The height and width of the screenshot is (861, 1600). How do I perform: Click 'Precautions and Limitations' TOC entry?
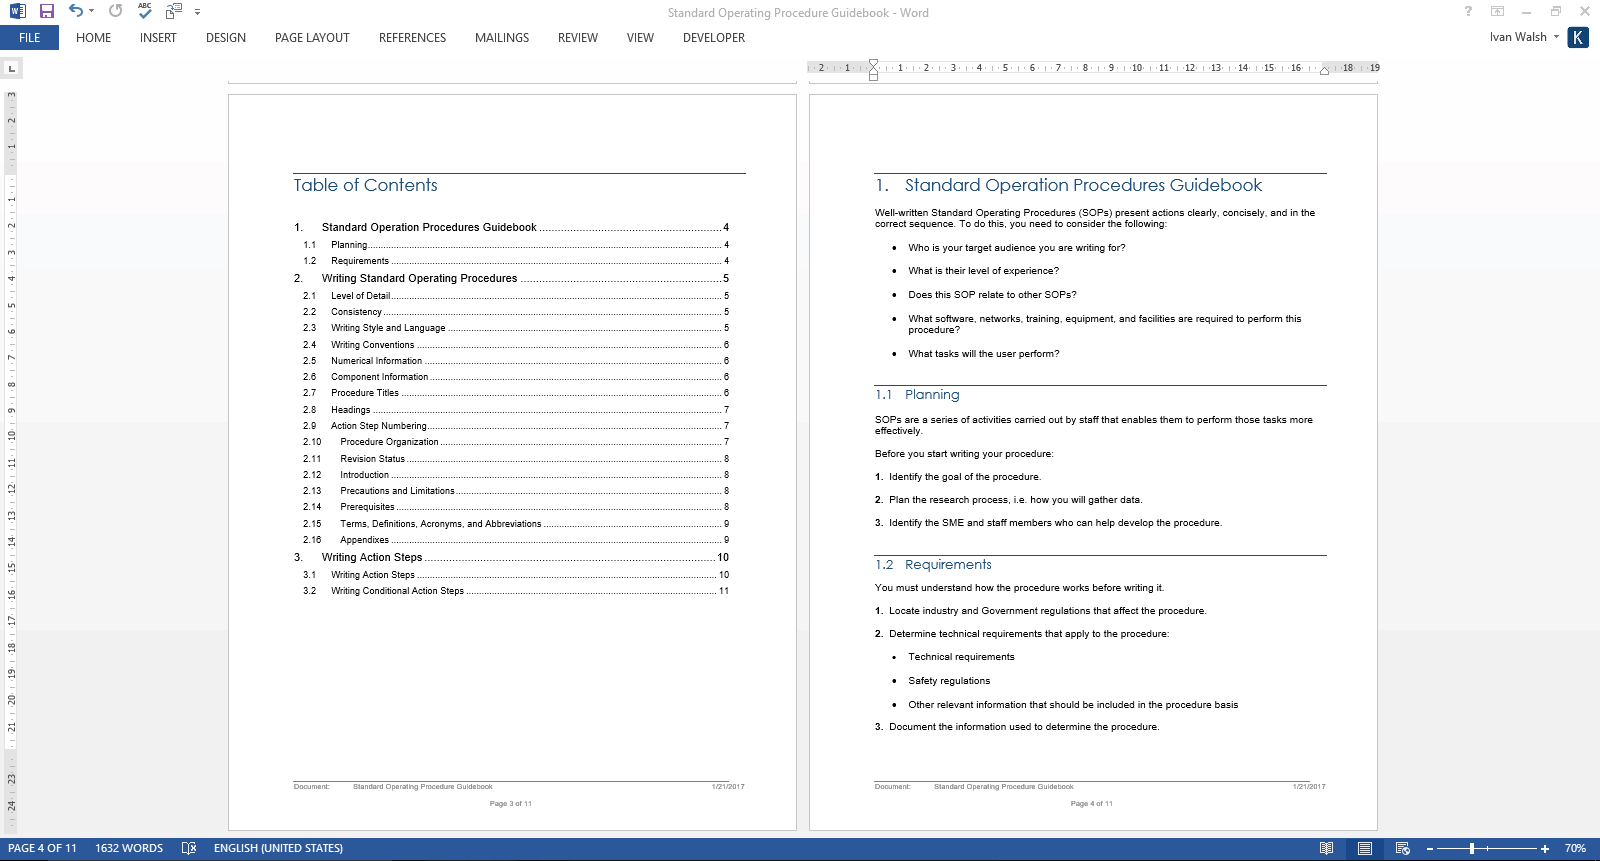click(397, 491)
